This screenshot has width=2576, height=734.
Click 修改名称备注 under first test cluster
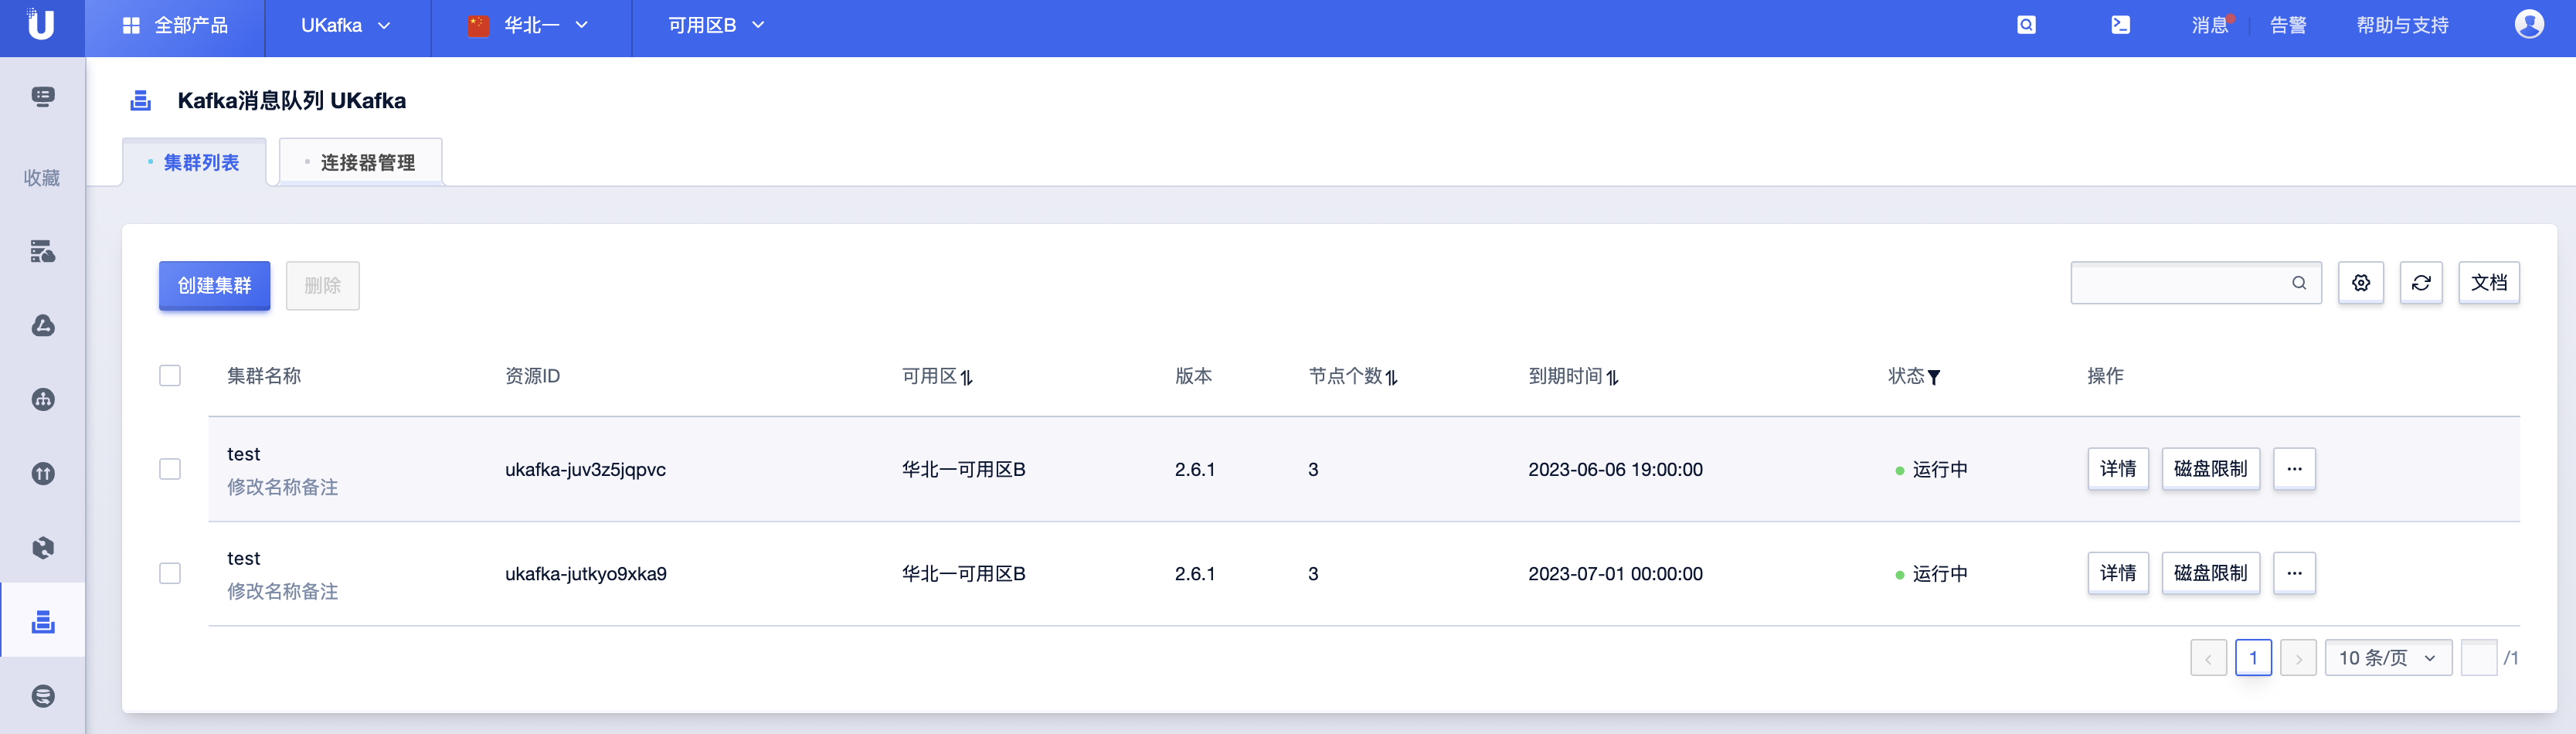(x=283, y=487)
